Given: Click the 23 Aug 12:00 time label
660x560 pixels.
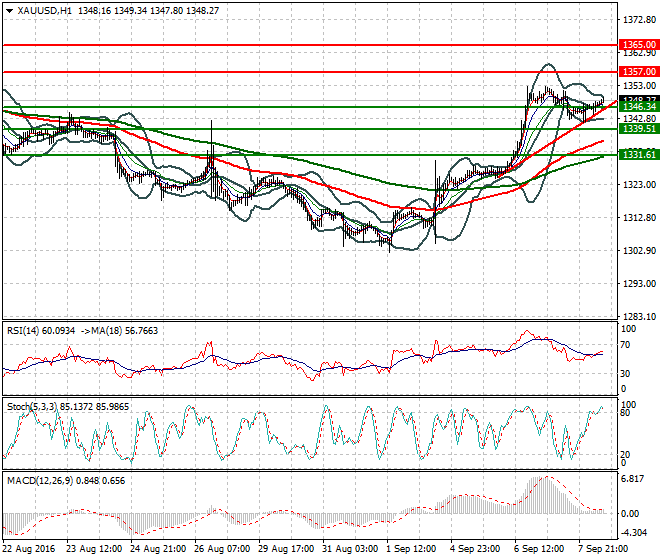Looking at the screenshot, I should 94,549.
